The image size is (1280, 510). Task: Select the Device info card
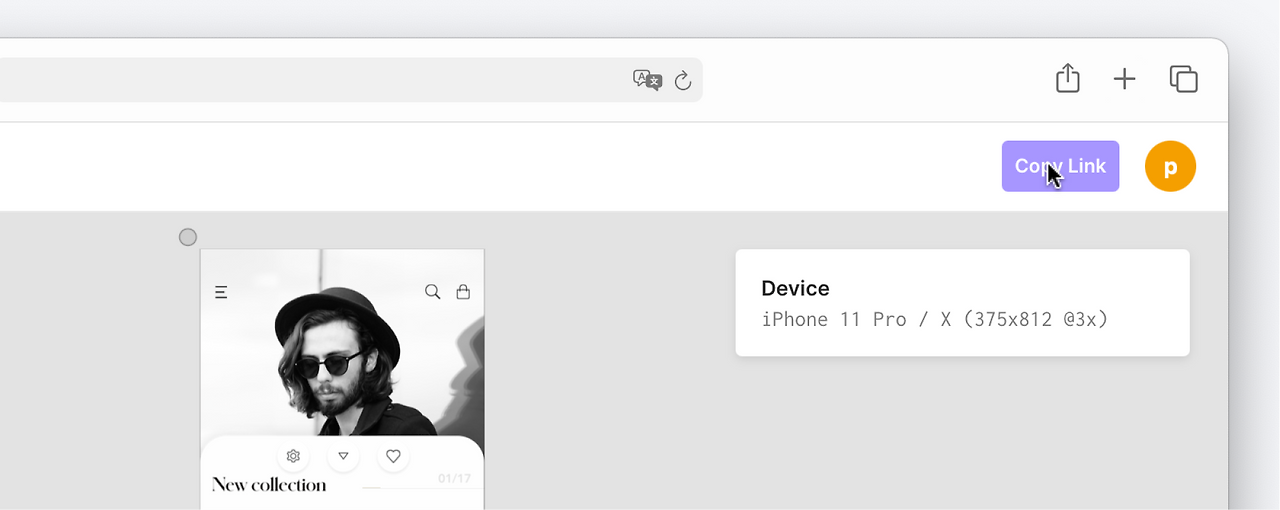(962, 302)
